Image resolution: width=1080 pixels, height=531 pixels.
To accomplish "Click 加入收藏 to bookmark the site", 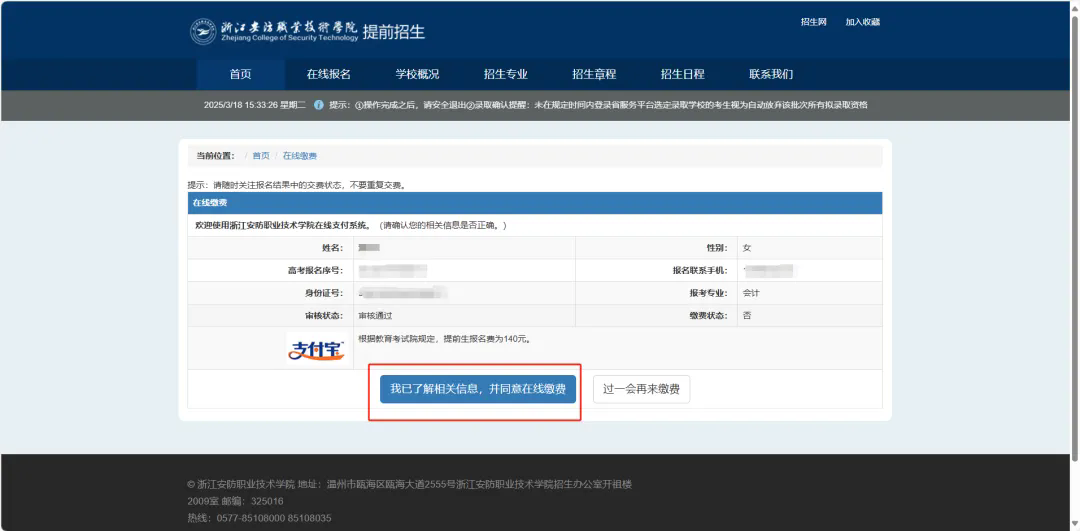I will [x=862, y=22].
